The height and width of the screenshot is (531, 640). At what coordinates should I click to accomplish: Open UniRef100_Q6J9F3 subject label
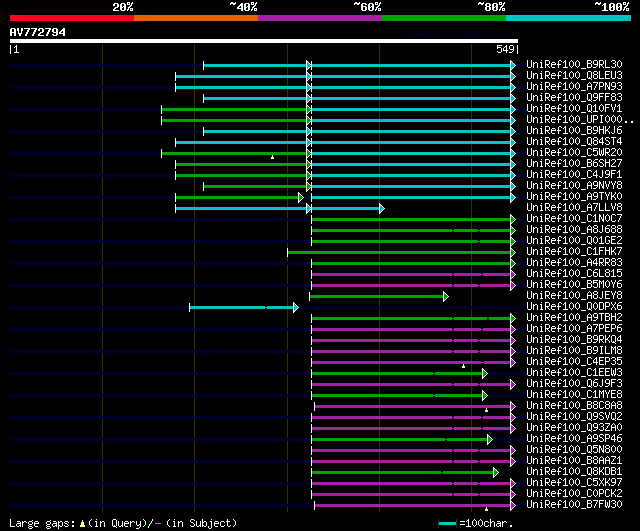click(574, 384)
